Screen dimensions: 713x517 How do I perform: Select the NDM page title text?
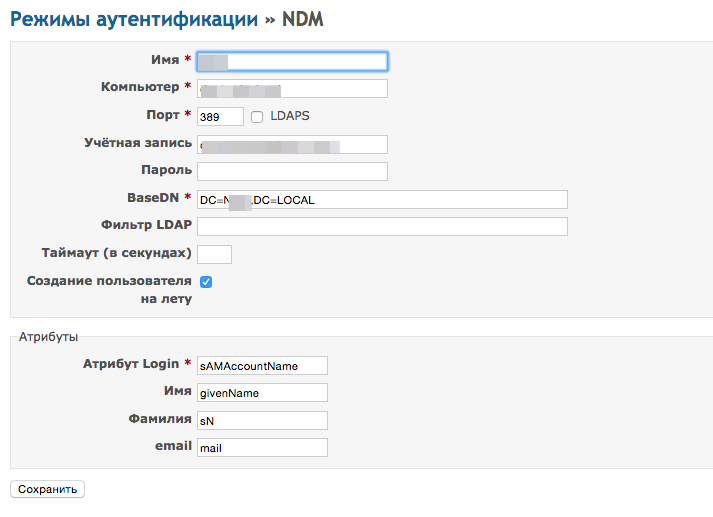(x=303, y=20)
